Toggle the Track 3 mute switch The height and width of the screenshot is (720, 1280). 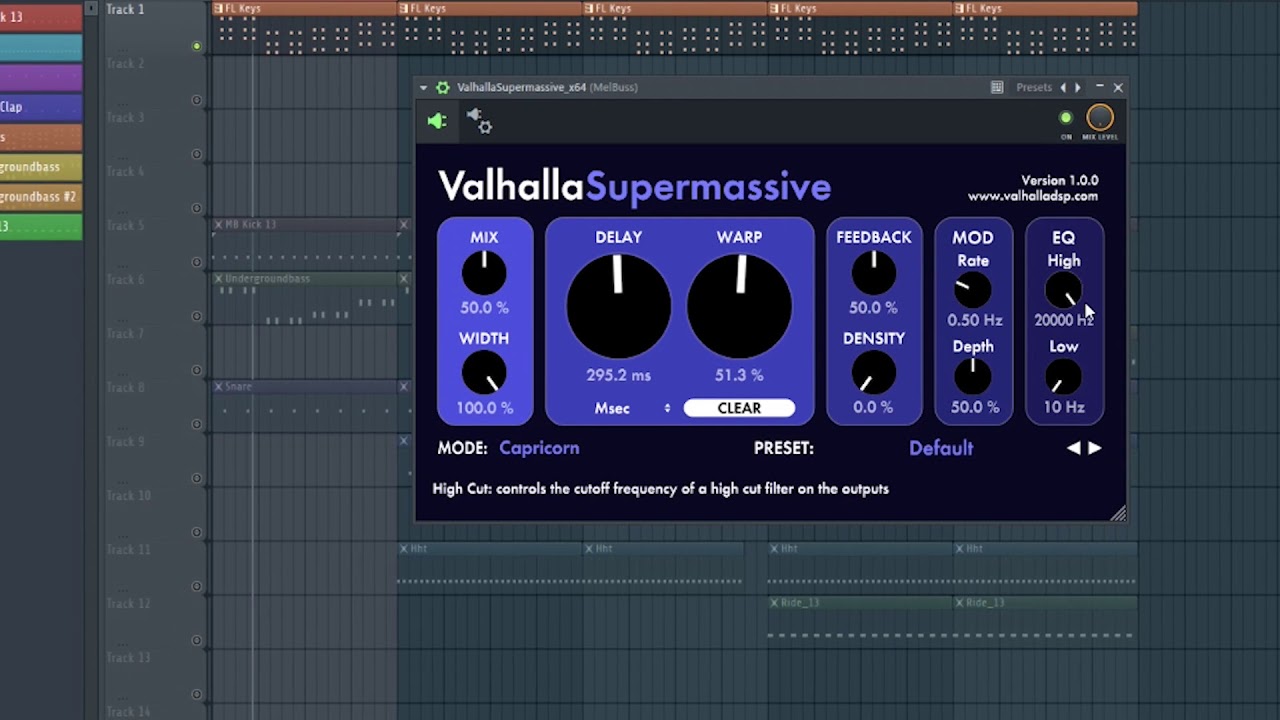[x=196, y=154]
